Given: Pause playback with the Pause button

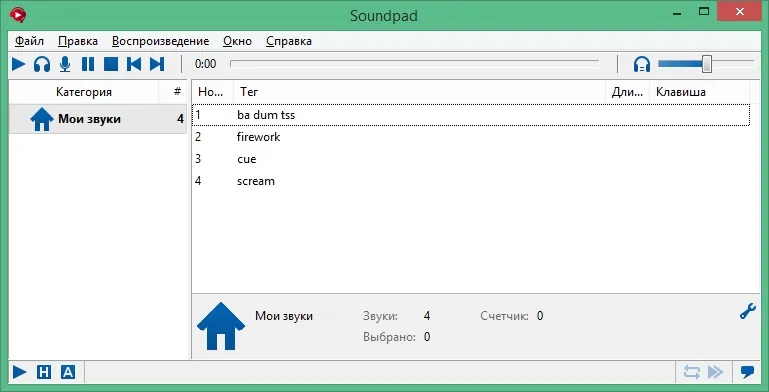Looking at the screenshot, I should pyautogui.click(x=88, y=64).
